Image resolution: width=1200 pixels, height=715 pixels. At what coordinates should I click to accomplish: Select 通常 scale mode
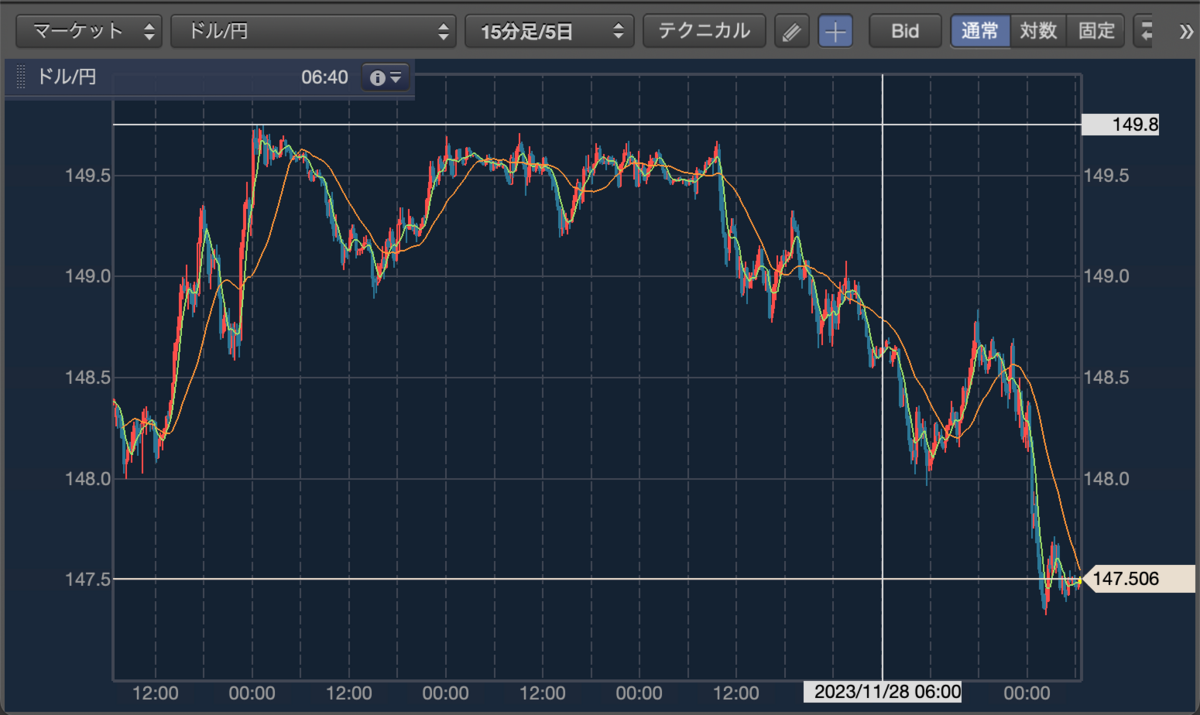coord(980,31)
